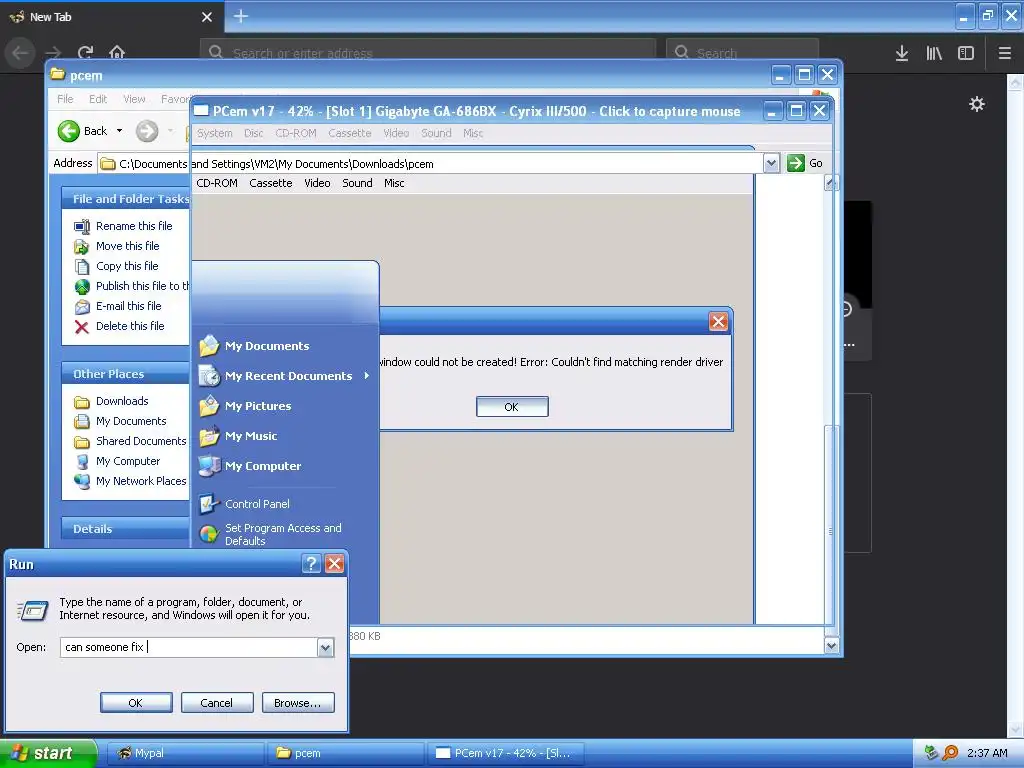The image size is (1024, 768).
Task: Open the top PCem CD-ROM menu
Action: click(295, 133)
